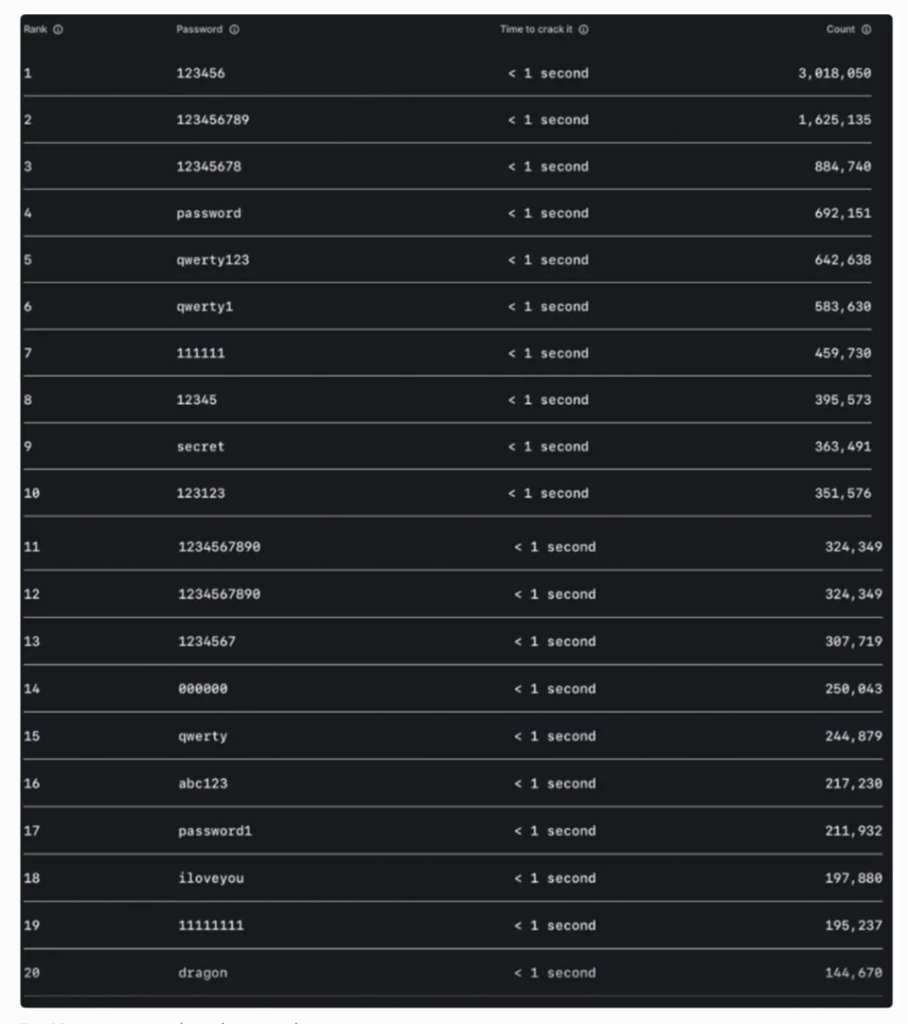Click rank number 14 in the table

32,689
